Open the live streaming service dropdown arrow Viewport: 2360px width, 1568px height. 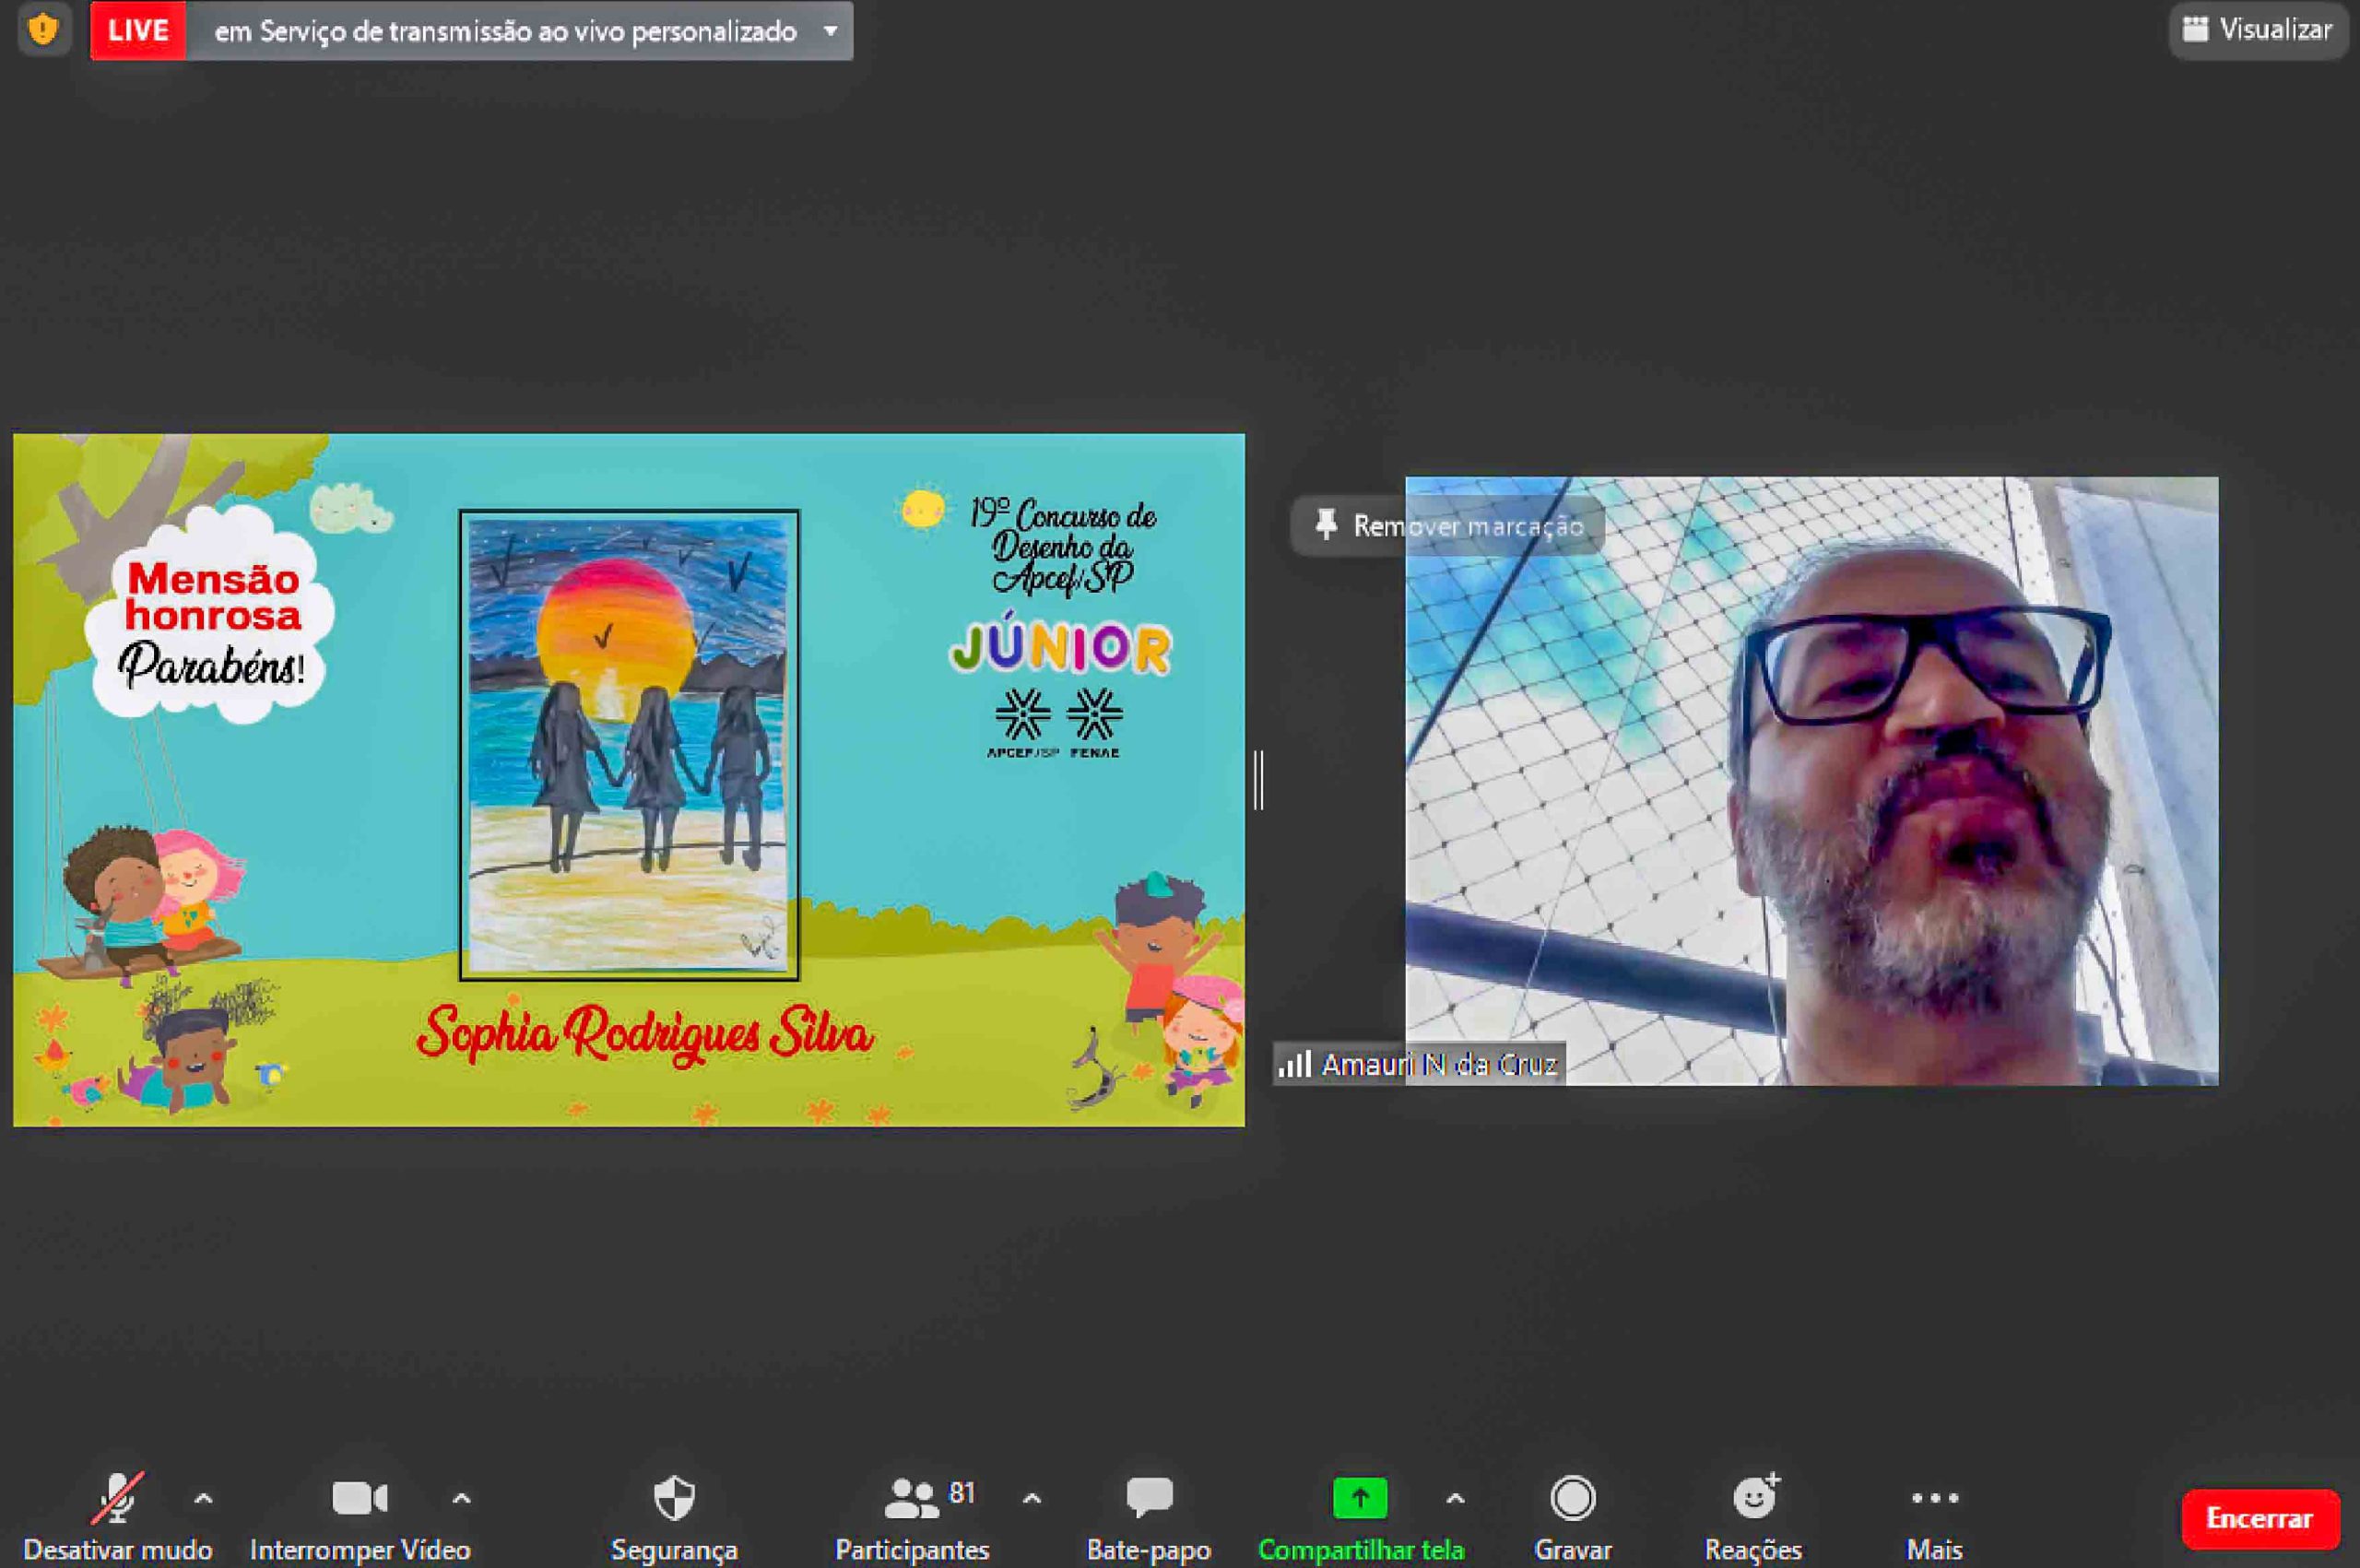pos(830,31)
